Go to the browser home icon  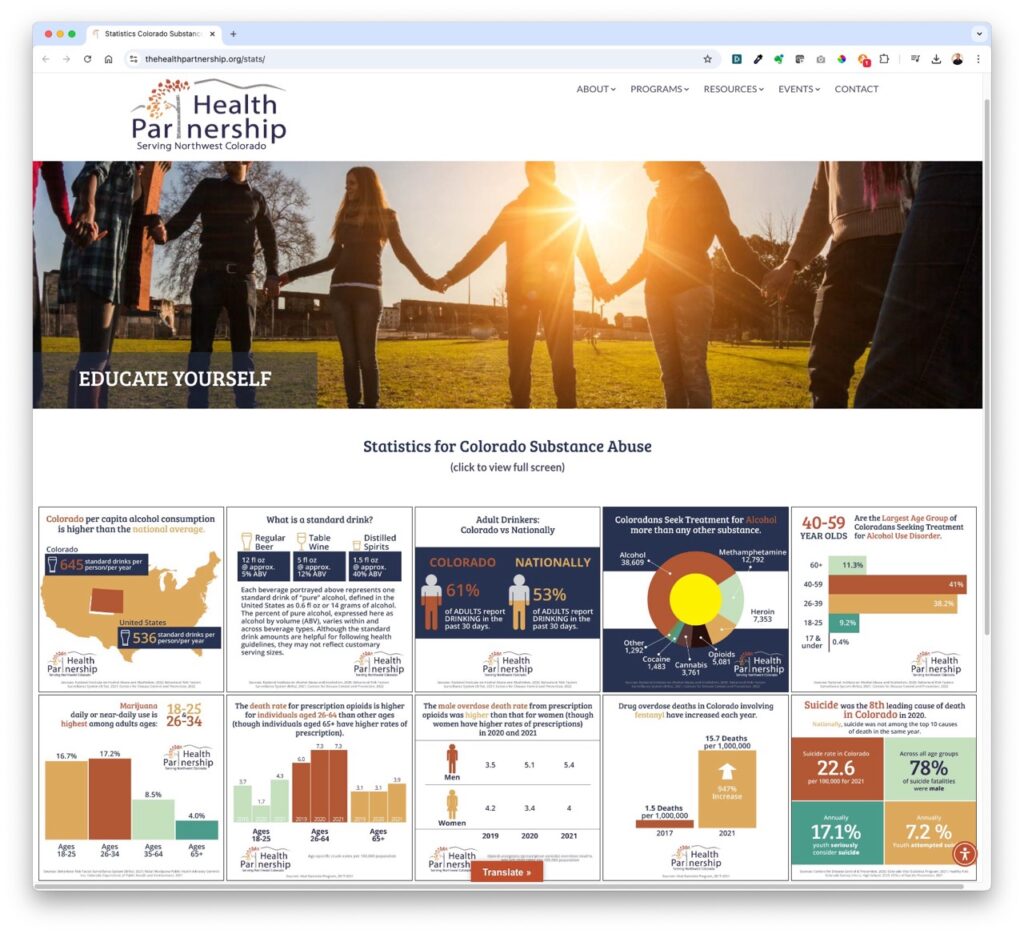pos(108,59)
